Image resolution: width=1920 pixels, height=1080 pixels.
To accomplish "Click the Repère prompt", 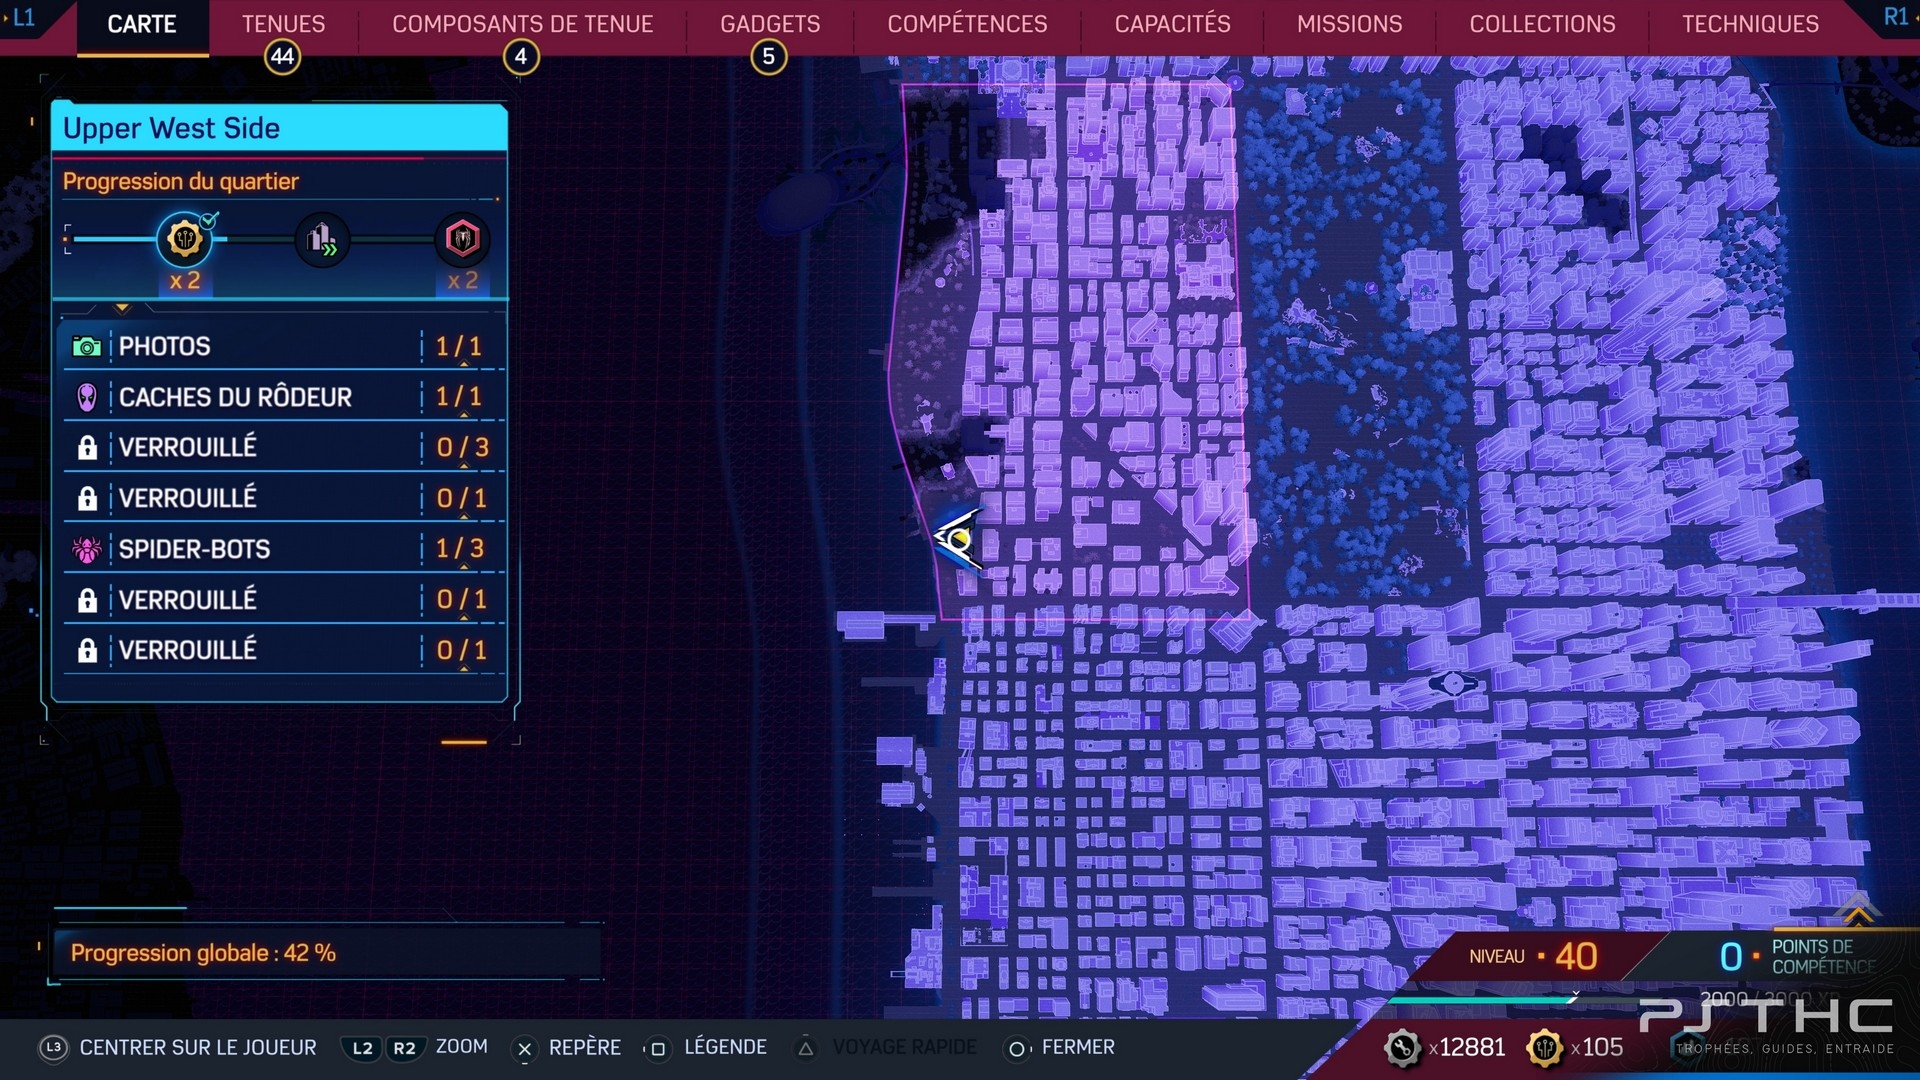I will [585, 1047].
